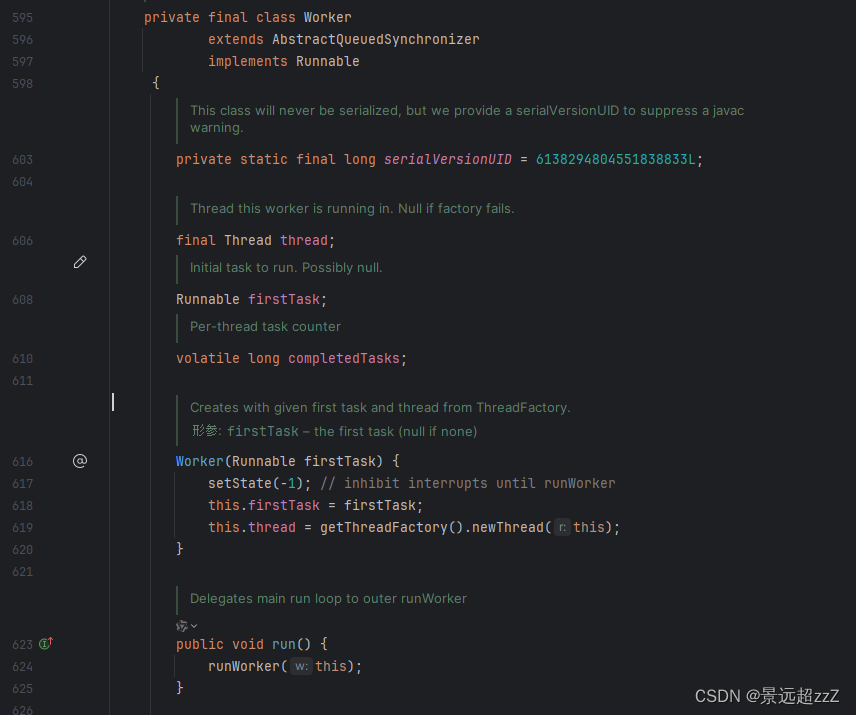Expand the chevron next to the AI assistant icon
Image resolution: width=856 pixels, height=715 pixels.
coord(193,624)
